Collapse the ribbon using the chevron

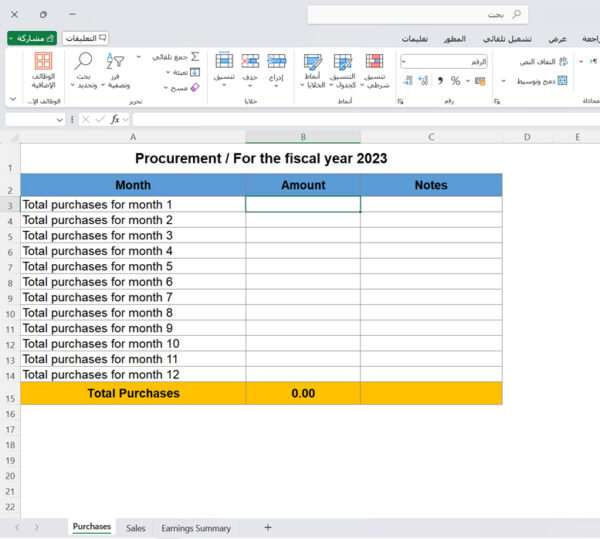tap(13, 100)
